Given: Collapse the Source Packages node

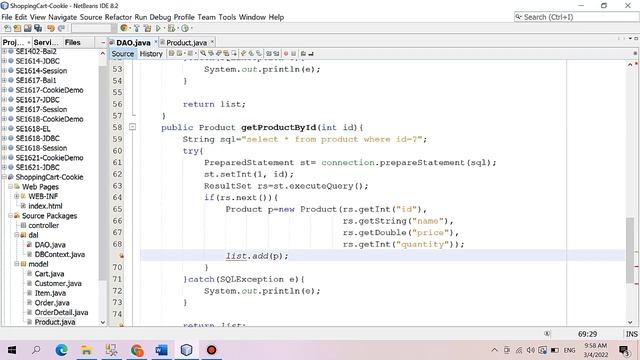Looking at the screenshot, I should [x=11, y=216].
